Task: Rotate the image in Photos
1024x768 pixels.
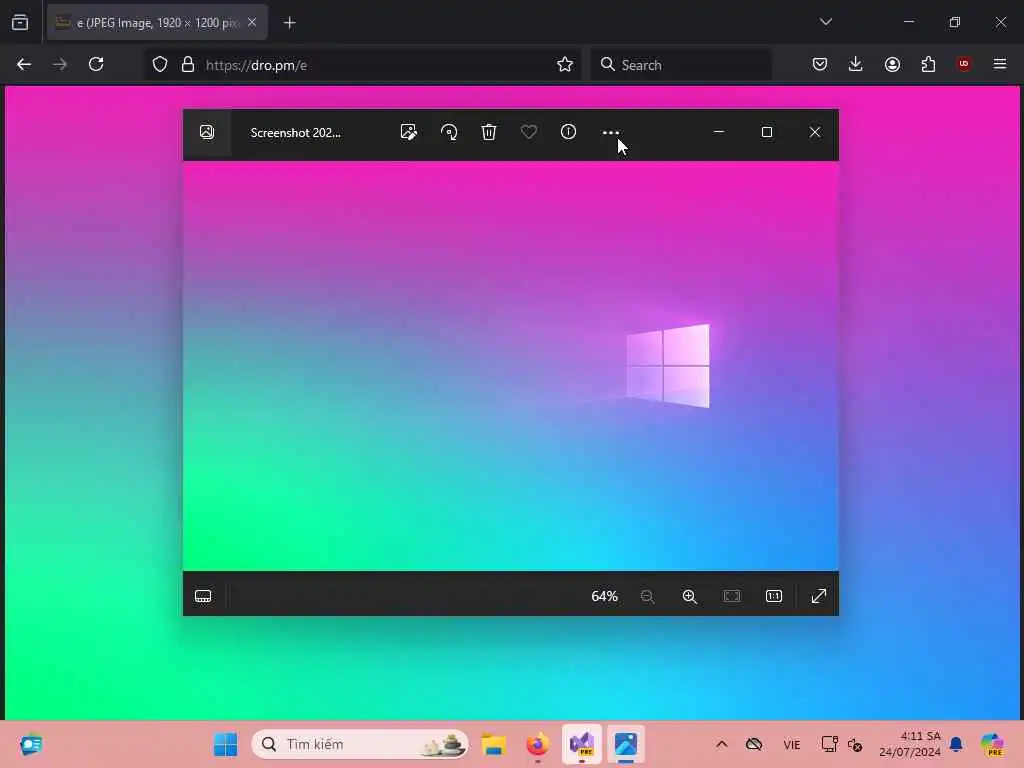Action: coord(449,132)
